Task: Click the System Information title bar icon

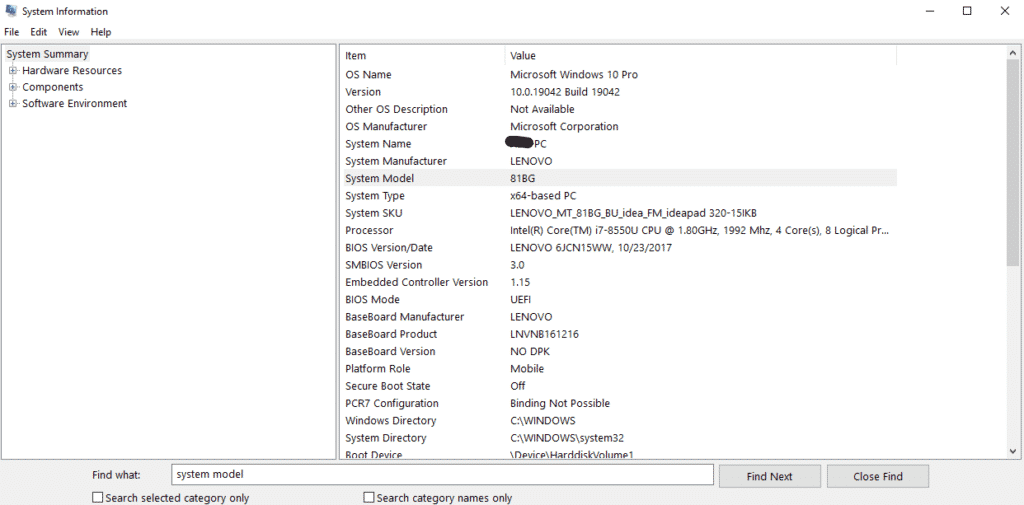Action: [10, 10]
